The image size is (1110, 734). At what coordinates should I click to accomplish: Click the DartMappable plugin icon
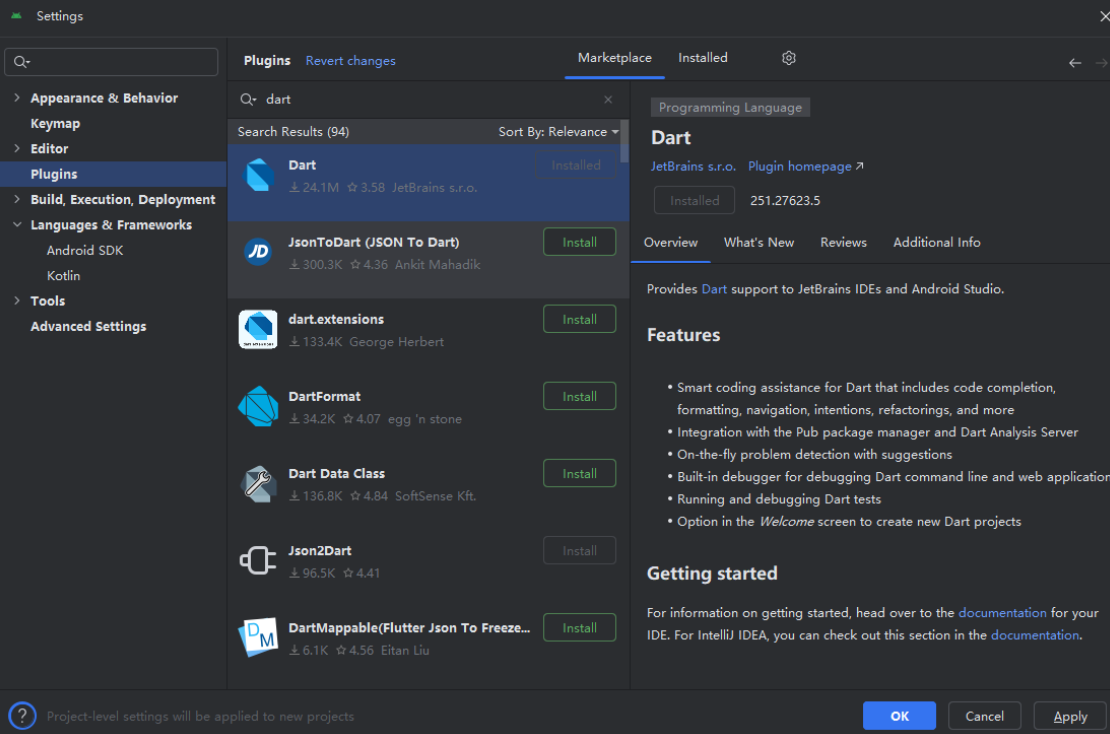point(258,637)
